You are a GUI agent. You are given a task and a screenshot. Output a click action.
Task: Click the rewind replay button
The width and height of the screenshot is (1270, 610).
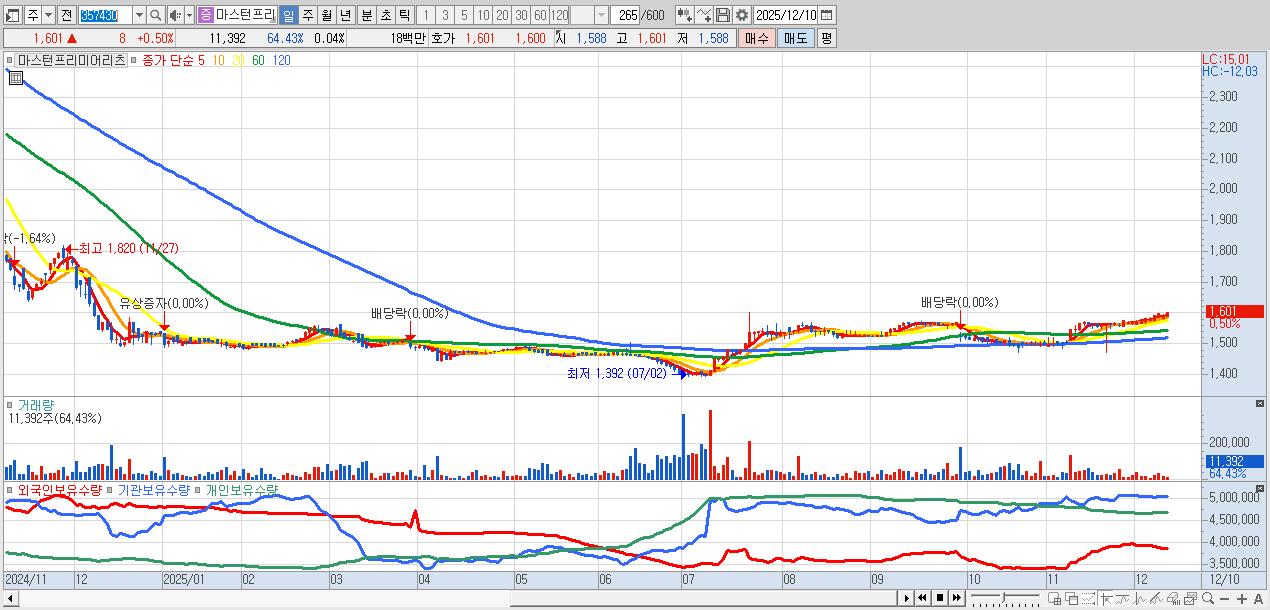tap(922, 598)
